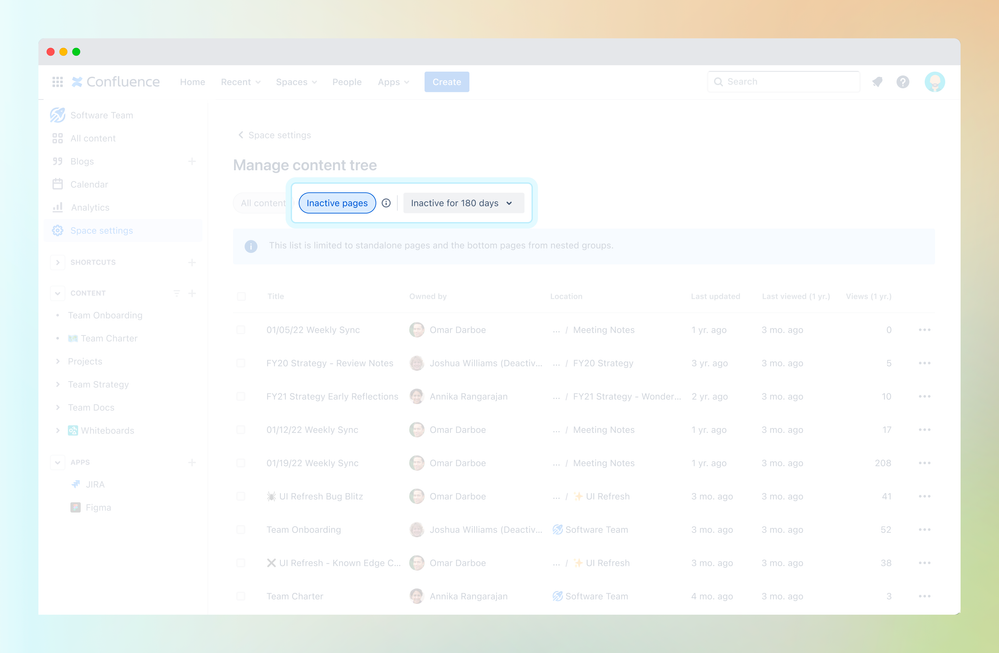Check the 01/12/22 Weekly Sync row
999x653 pixels.
[241, 430]
